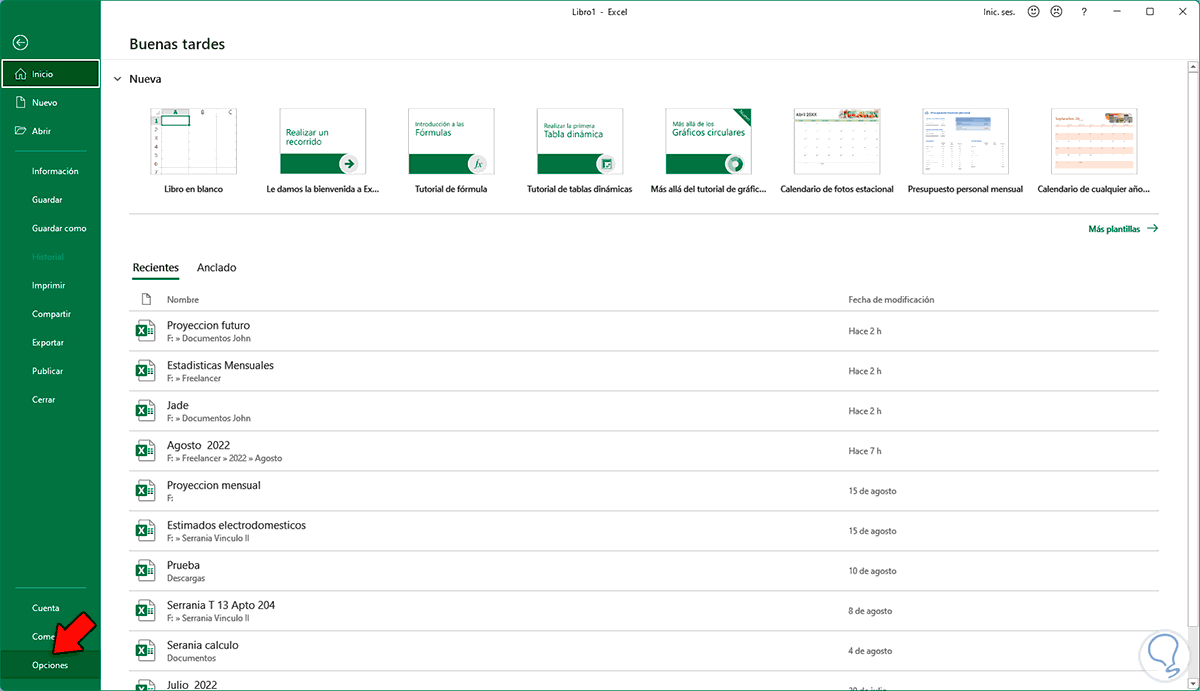Open recent file Proyeccion futuro
This screenshot has height=691, width=1200.
[644, 331]
